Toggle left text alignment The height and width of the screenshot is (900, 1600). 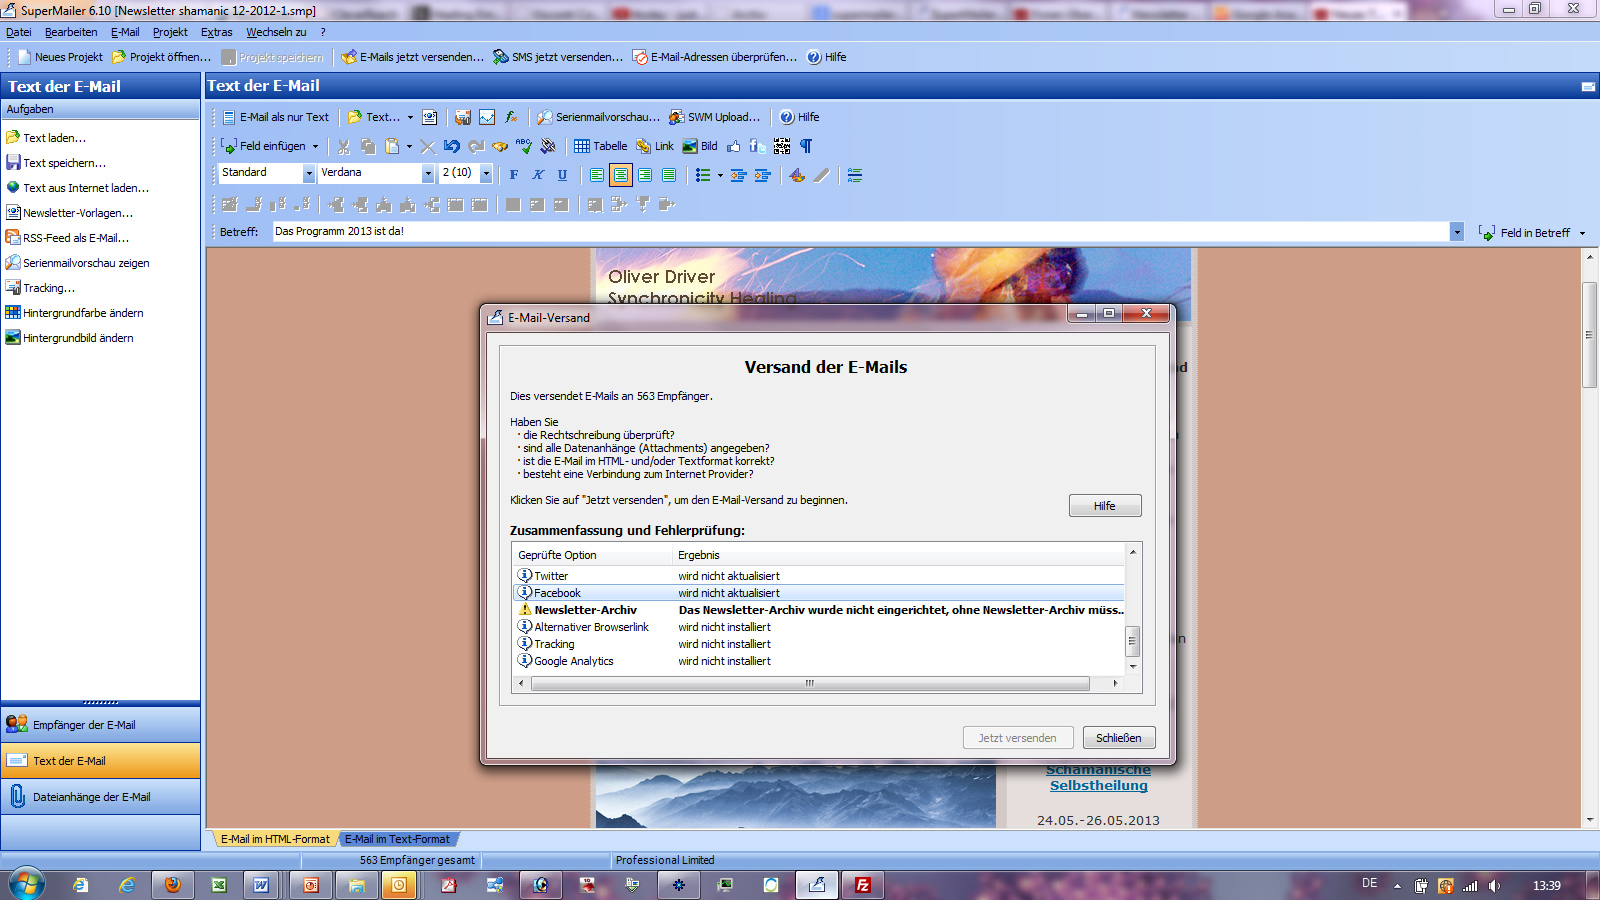pos(597,175)
